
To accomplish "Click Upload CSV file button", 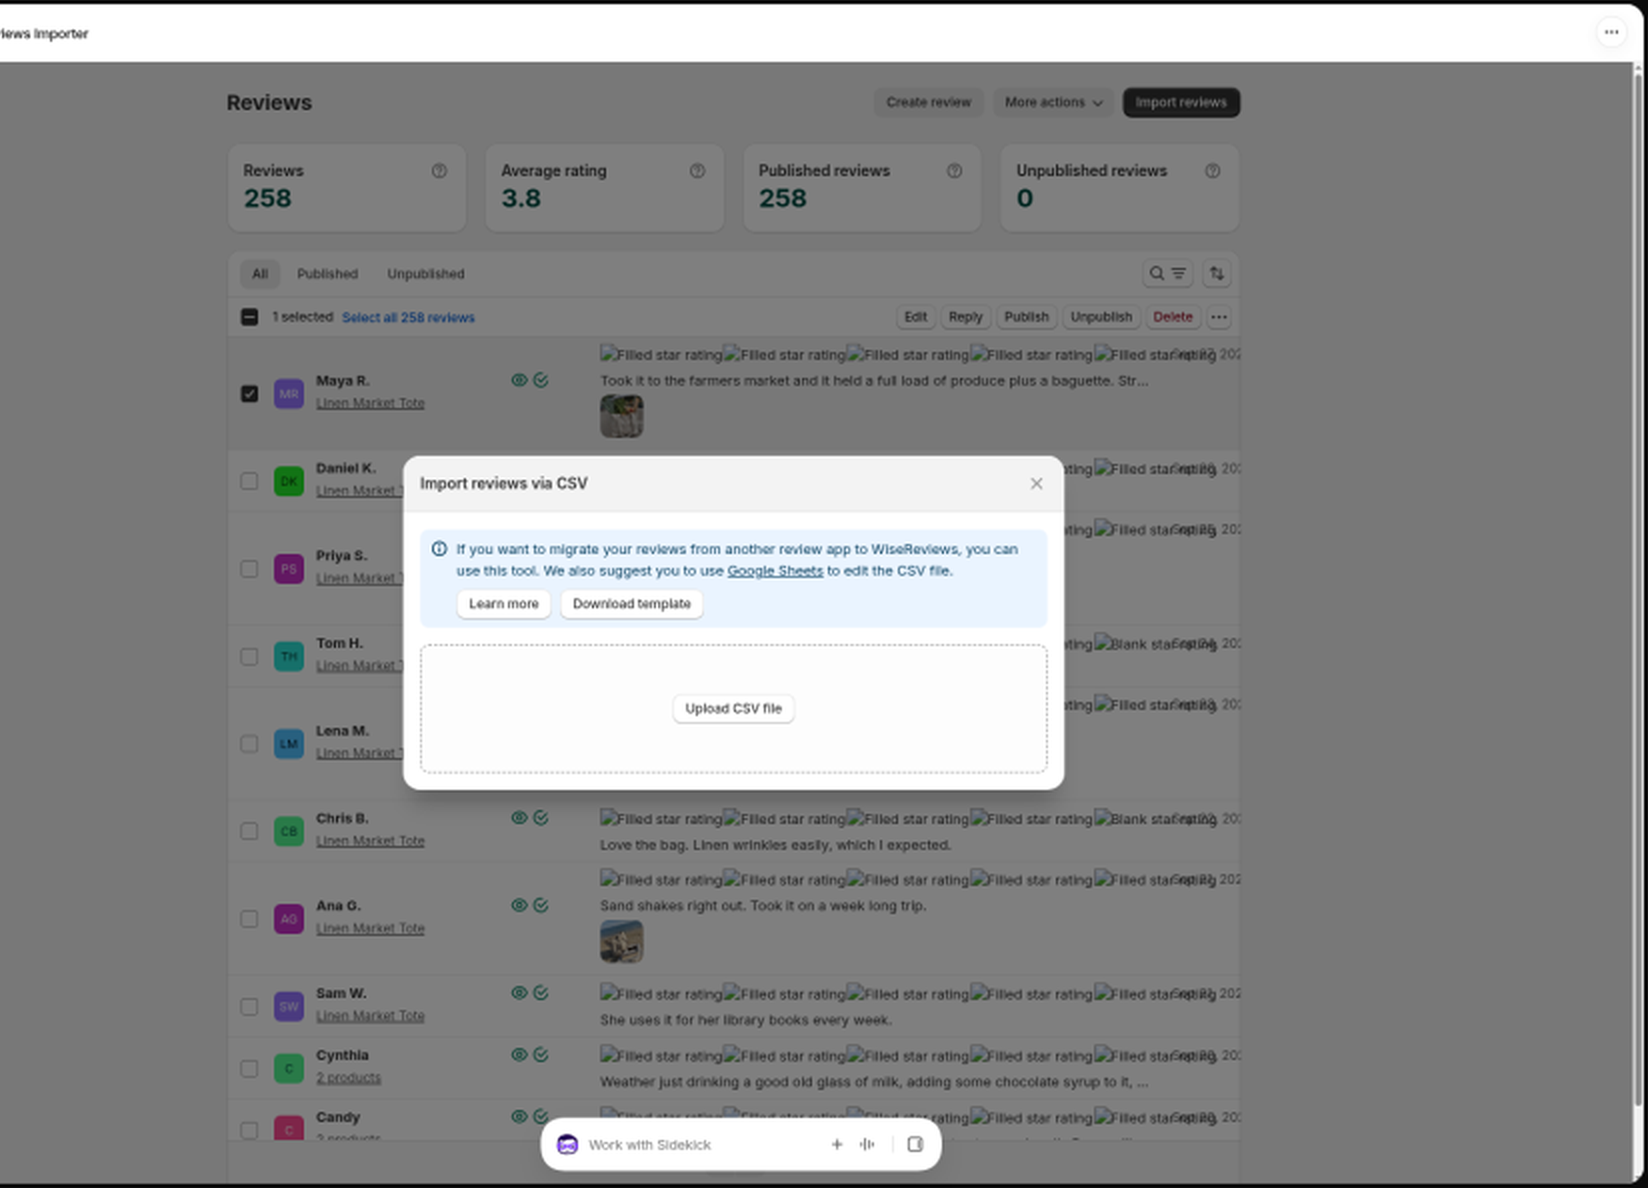I will pos(733,708).
